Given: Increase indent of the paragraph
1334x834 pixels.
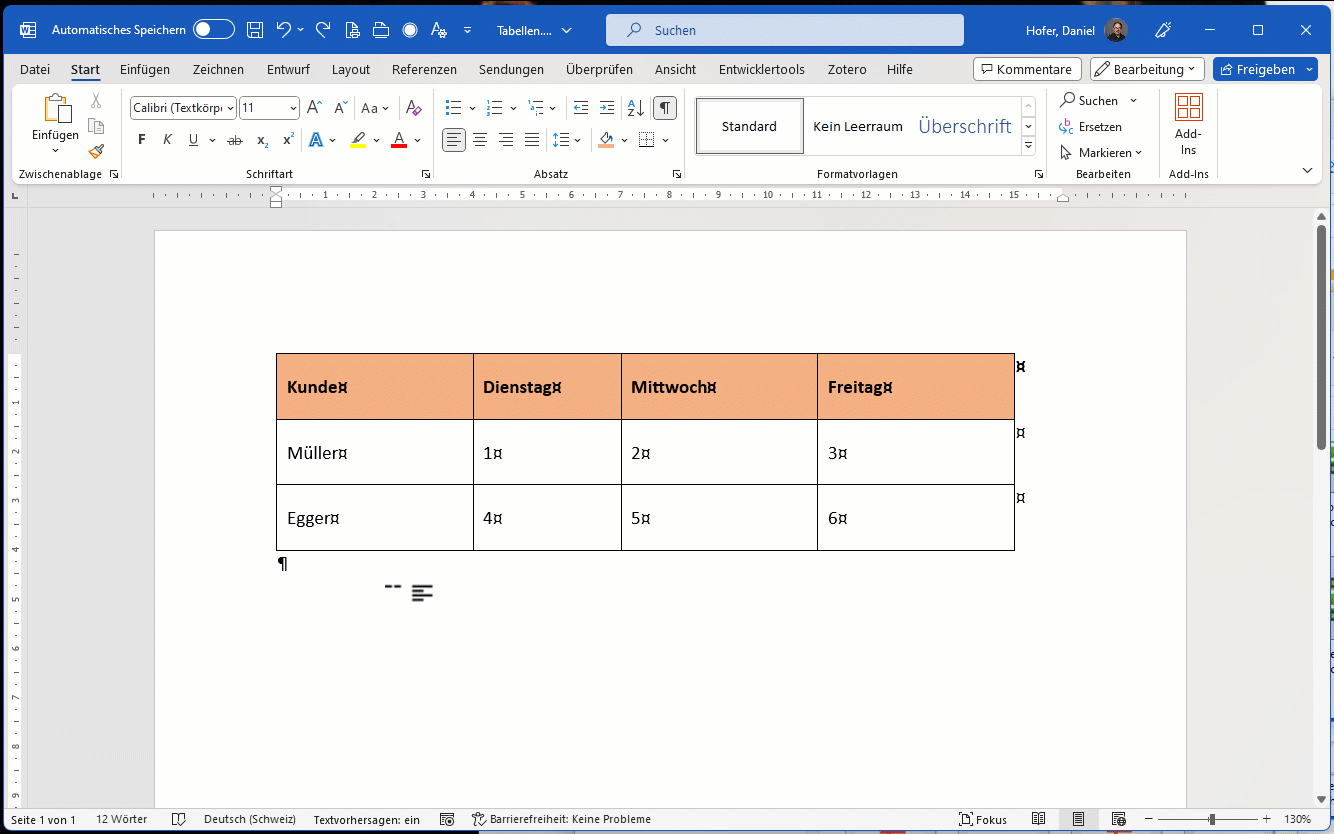Looking at the screenshot, I should point(607,108).
